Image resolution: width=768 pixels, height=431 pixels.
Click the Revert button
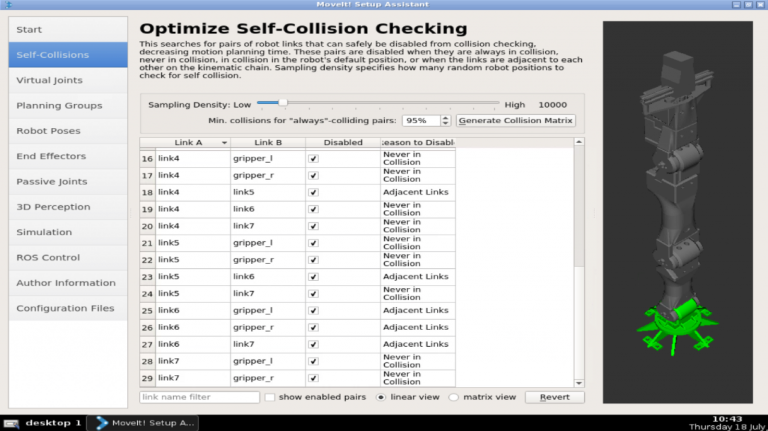554,397
